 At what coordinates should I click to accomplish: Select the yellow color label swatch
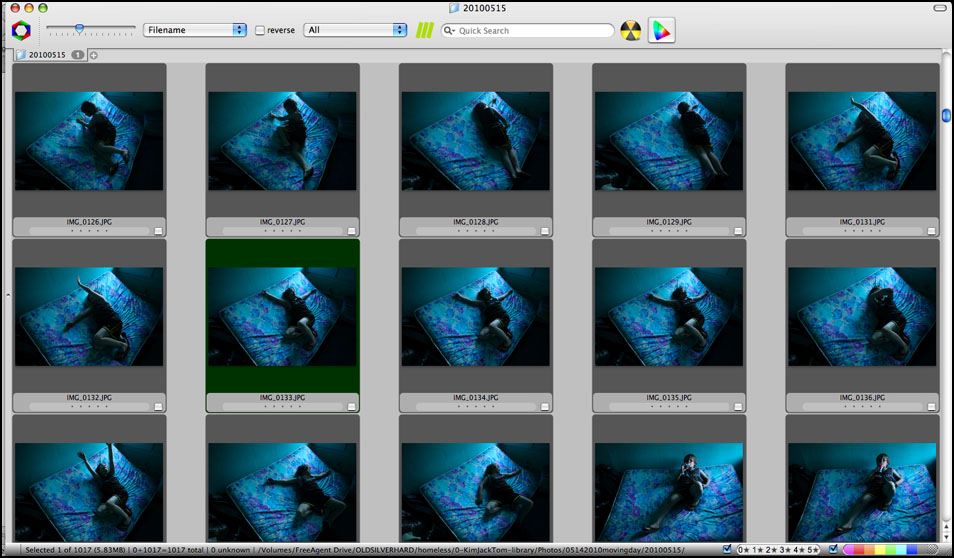coord(880,550)
